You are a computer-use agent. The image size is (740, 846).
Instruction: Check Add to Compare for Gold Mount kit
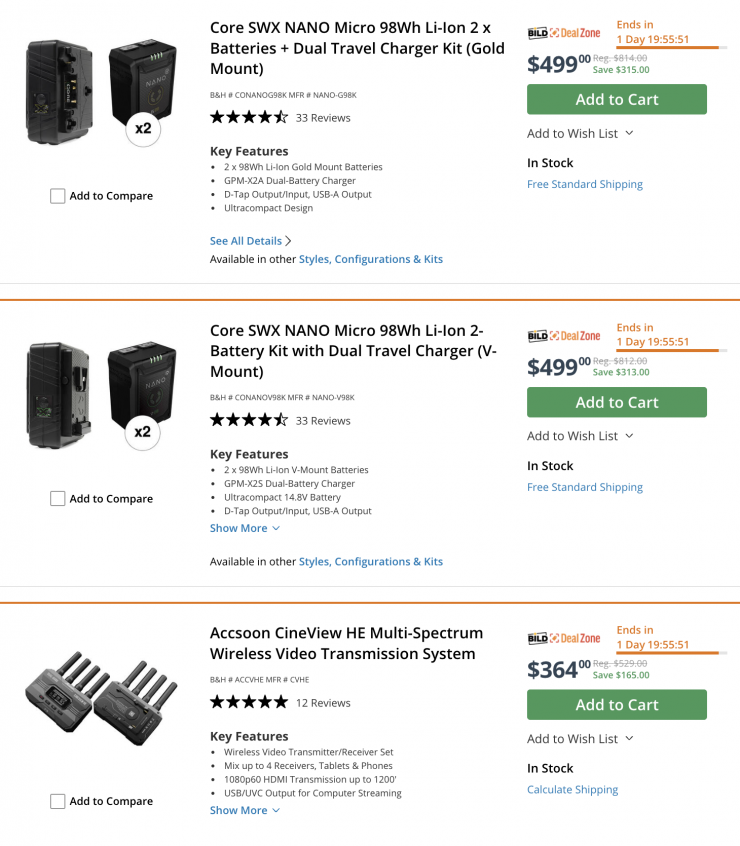(x=58, y=196)
